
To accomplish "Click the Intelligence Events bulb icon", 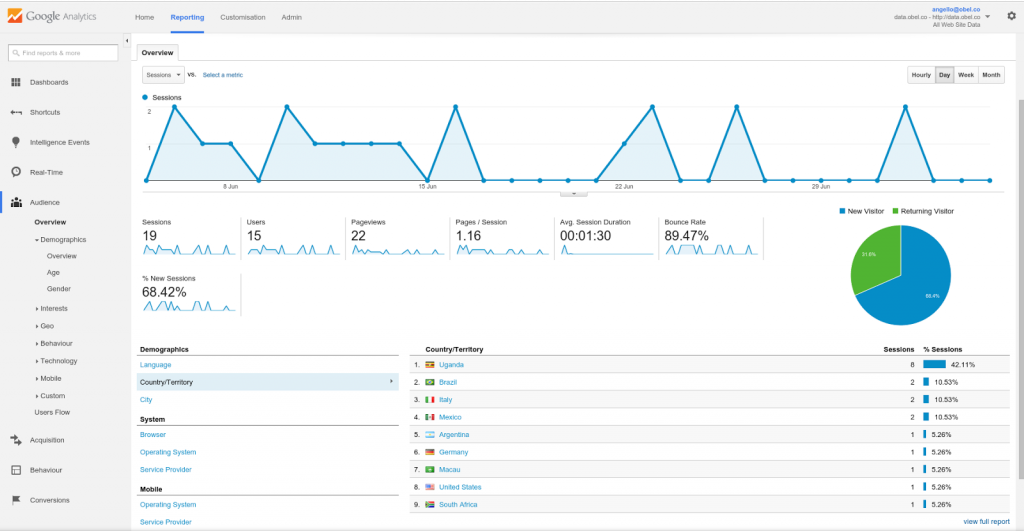I will (16, 142).
